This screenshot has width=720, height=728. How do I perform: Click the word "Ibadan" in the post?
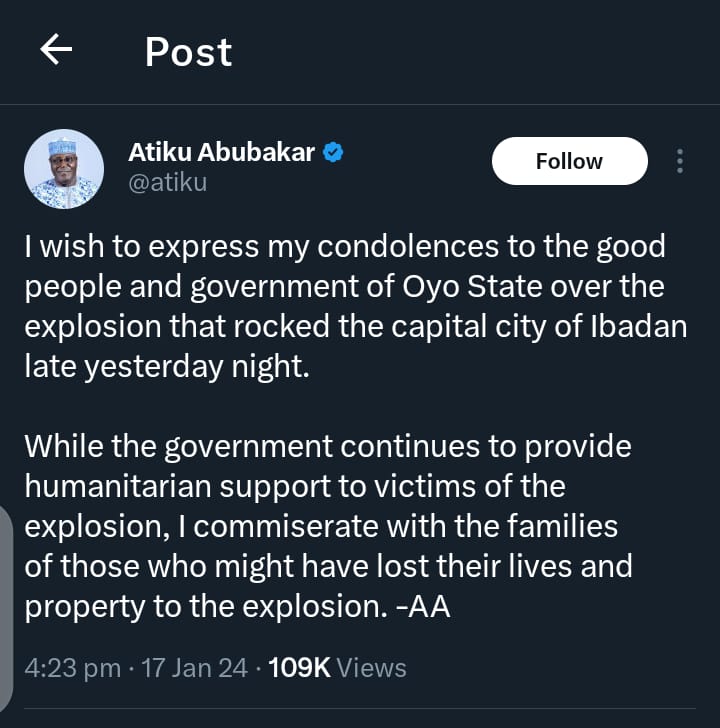pyautogui.click(x=636, y=326)
